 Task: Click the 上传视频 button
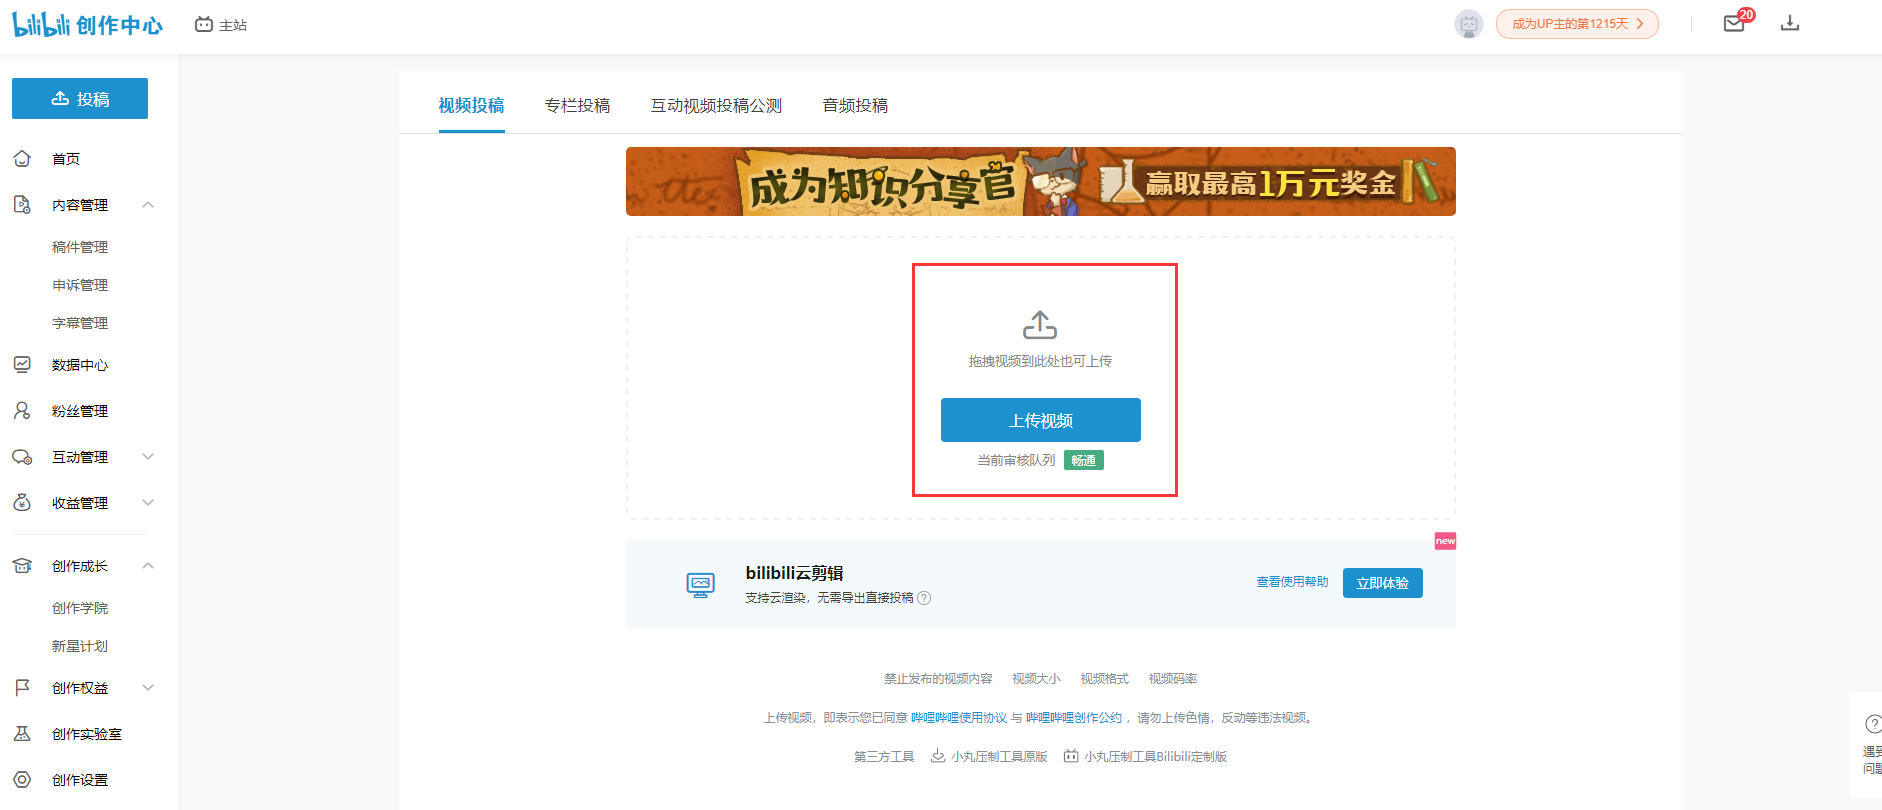(x=1040, y=420)
